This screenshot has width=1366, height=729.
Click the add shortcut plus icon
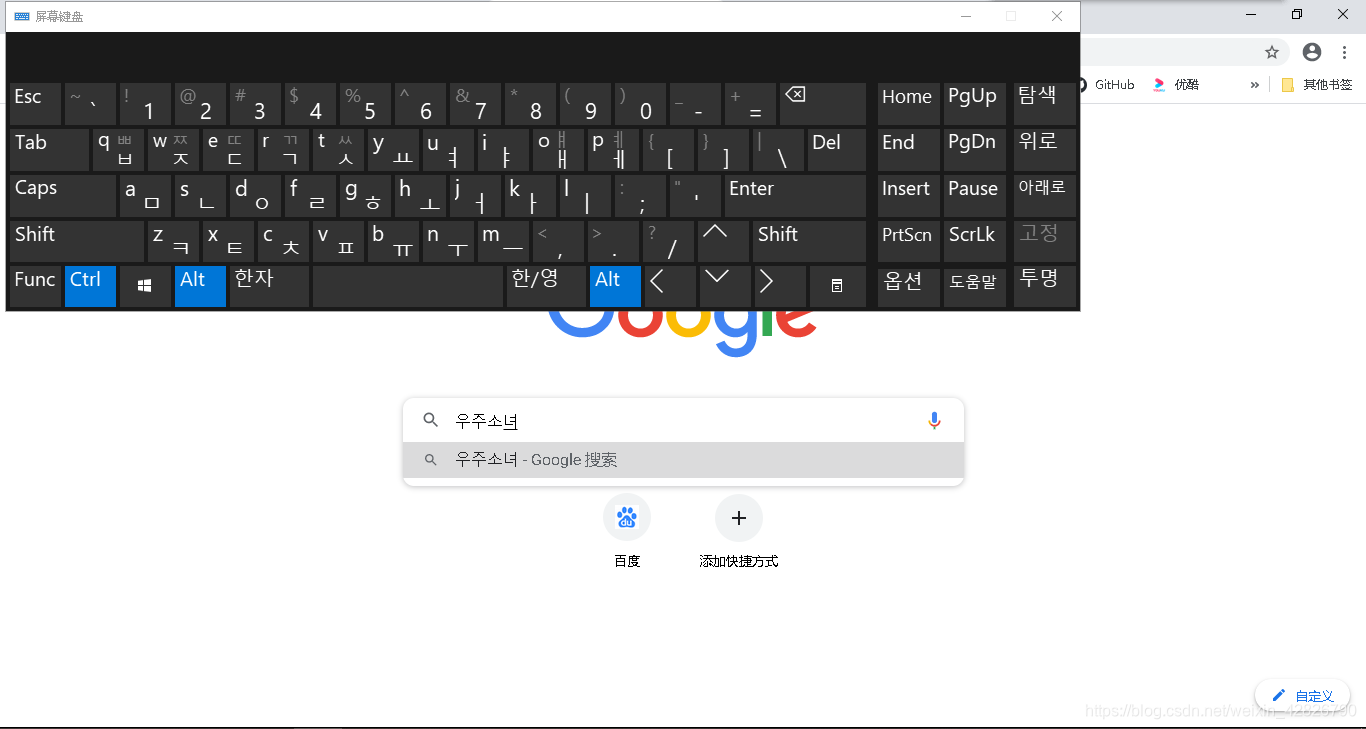[739, 518]
